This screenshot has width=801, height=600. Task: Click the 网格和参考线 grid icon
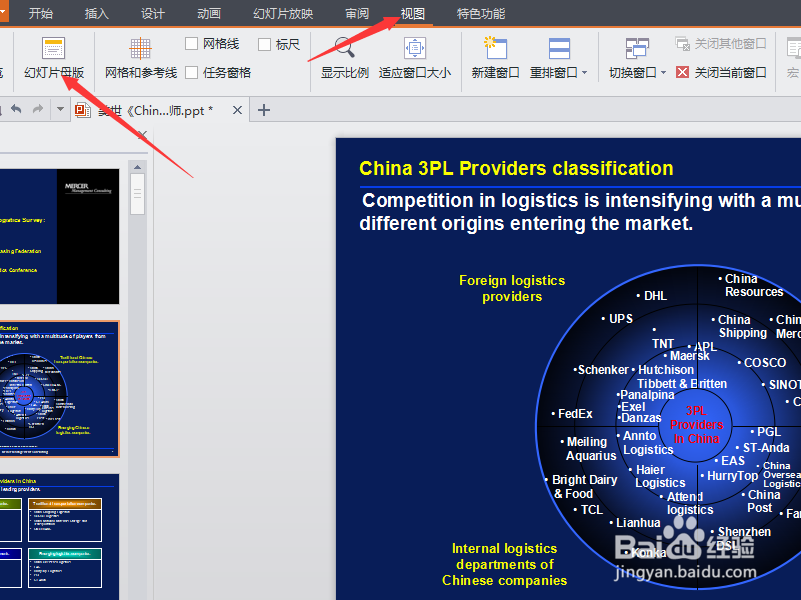[x=140, y=49]
